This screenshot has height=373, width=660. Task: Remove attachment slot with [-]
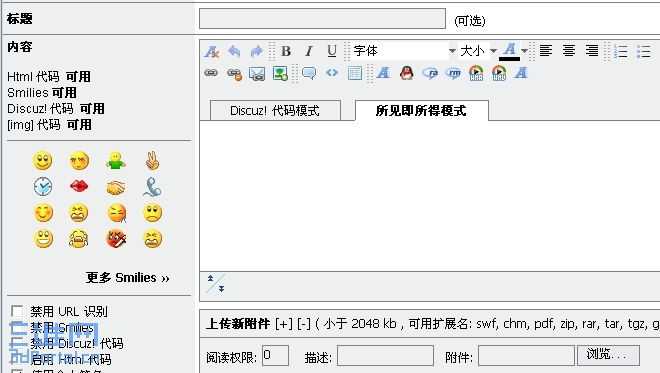coord(303,324)
